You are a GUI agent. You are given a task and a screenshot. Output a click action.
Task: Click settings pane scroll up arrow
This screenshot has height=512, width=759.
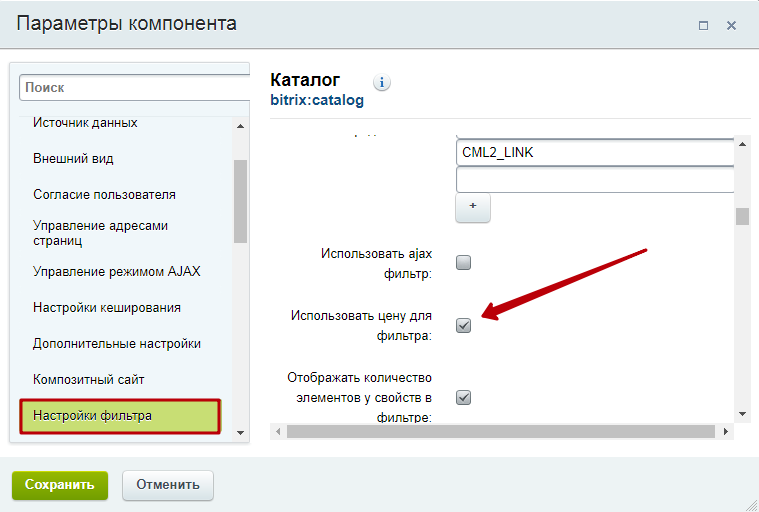[742, 144]
